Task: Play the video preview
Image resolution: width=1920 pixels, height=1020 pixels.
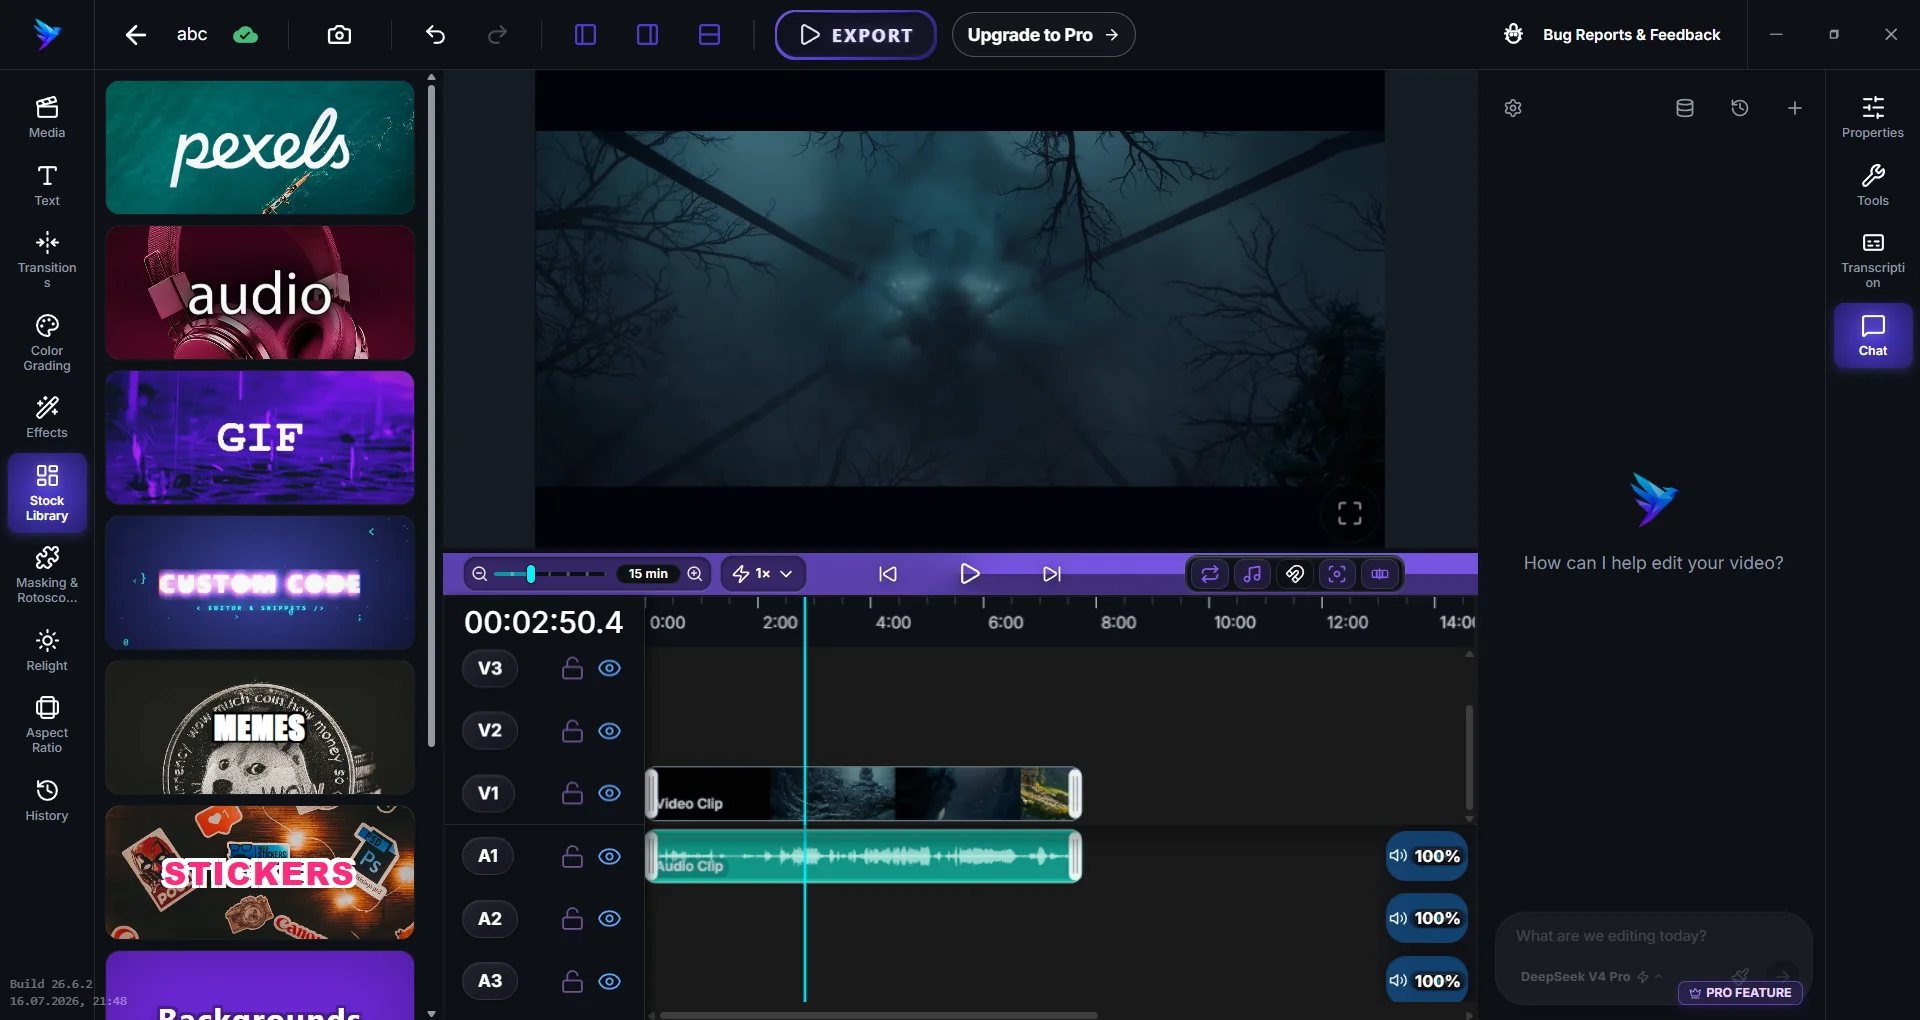Action: [x=969, y=574]
